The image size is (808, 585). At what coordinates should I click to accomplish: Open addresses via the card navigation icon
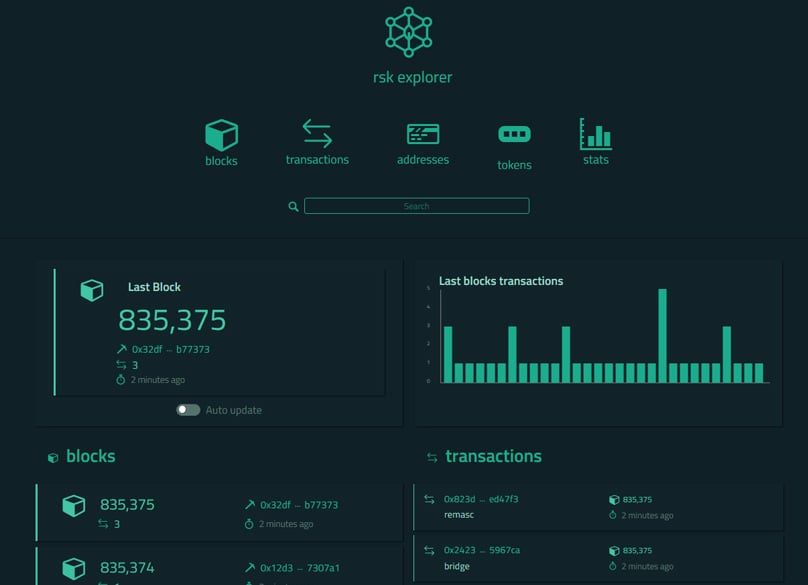[423, 134]
